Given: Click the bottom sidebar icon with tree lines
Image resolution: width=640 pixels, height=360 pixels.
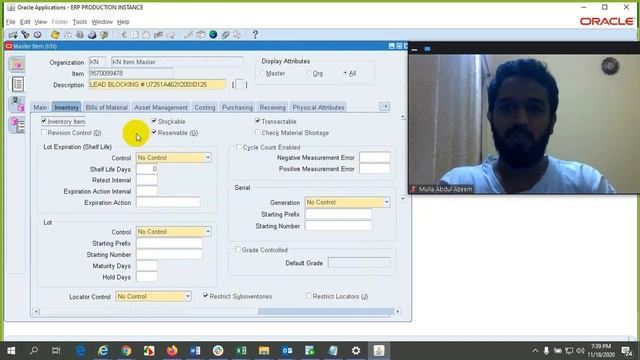Looking at the screenshot, I should coord(17,124).
